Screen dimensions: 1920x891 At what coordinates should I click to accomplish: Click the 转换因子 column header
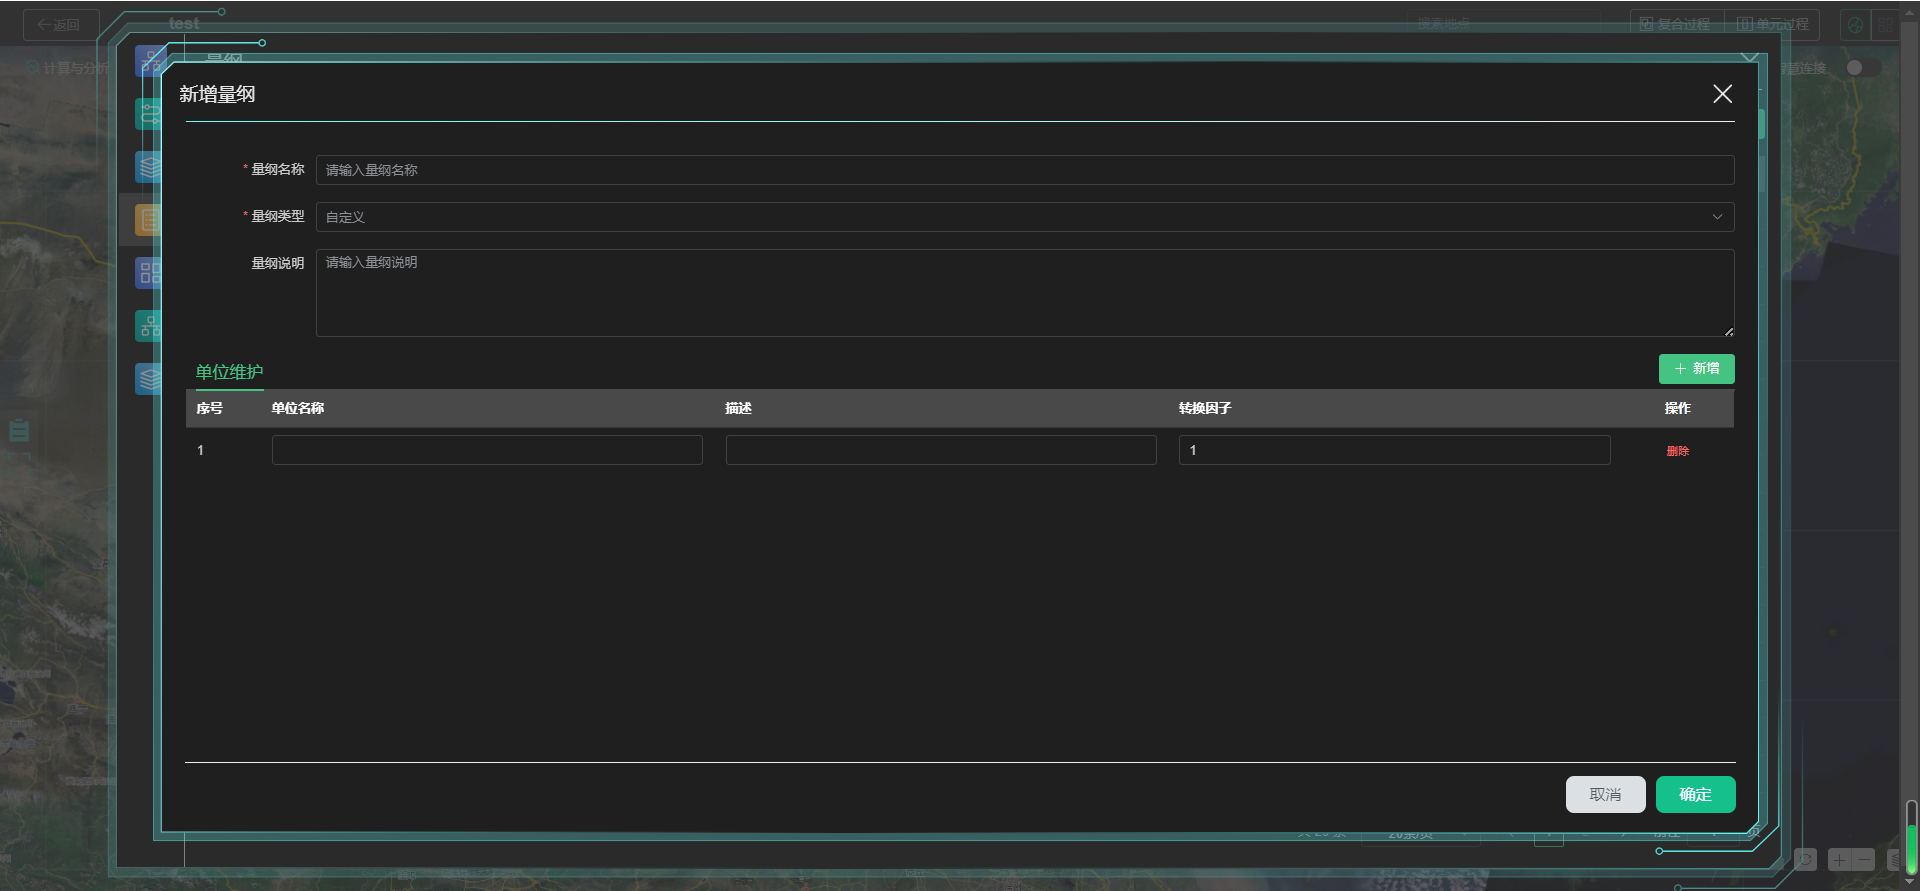tap(1204, 408)
